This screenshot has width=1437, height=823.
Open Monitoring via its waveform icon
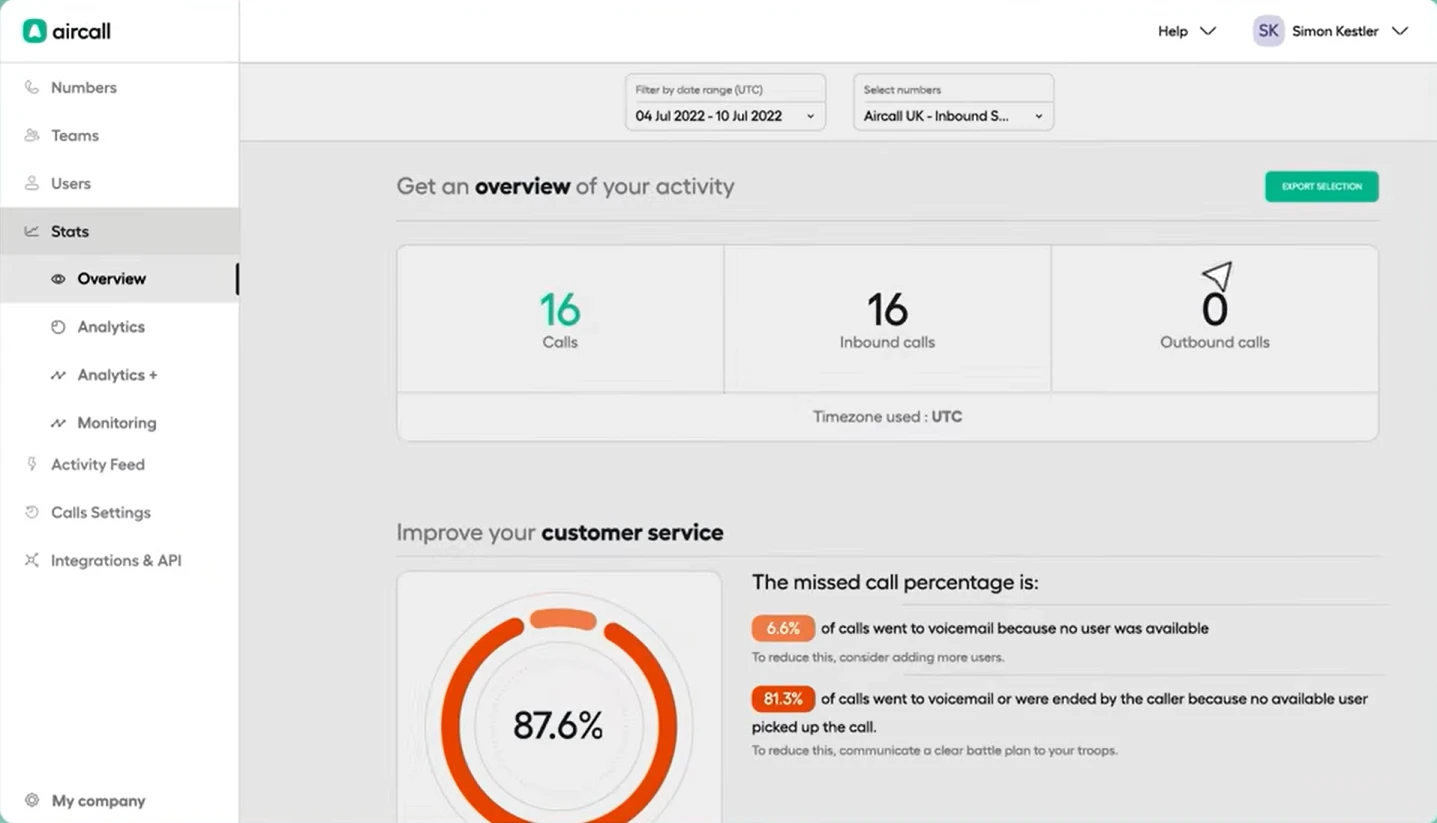[59, 423]
